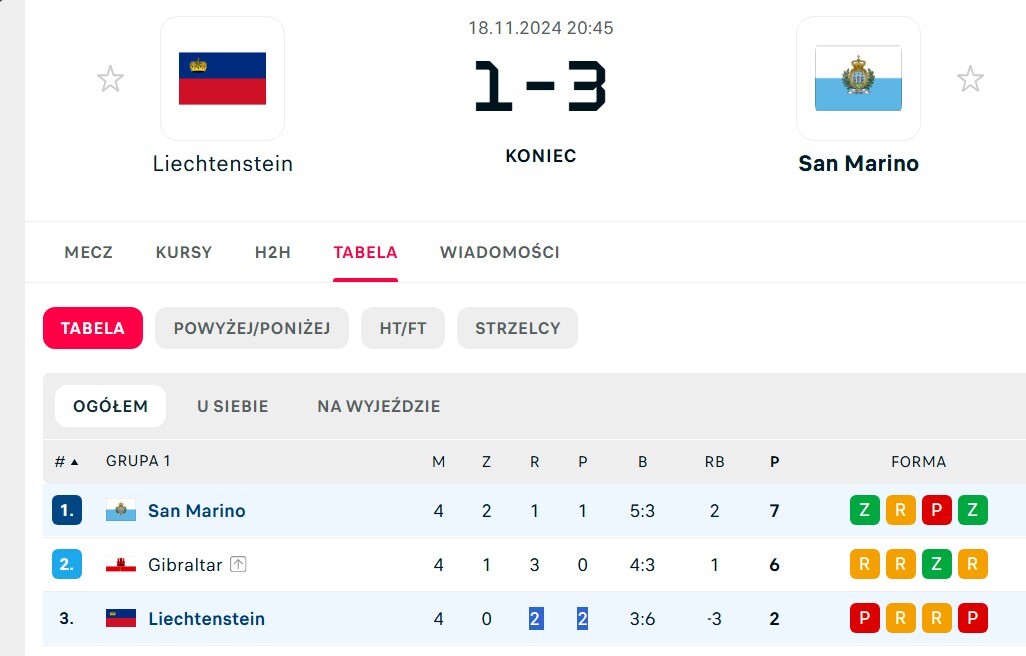The width and height of the screenshot is (1026, 656).
Task: Switch standings to NA WYJEŹDZIE
Action: (379, 406)
